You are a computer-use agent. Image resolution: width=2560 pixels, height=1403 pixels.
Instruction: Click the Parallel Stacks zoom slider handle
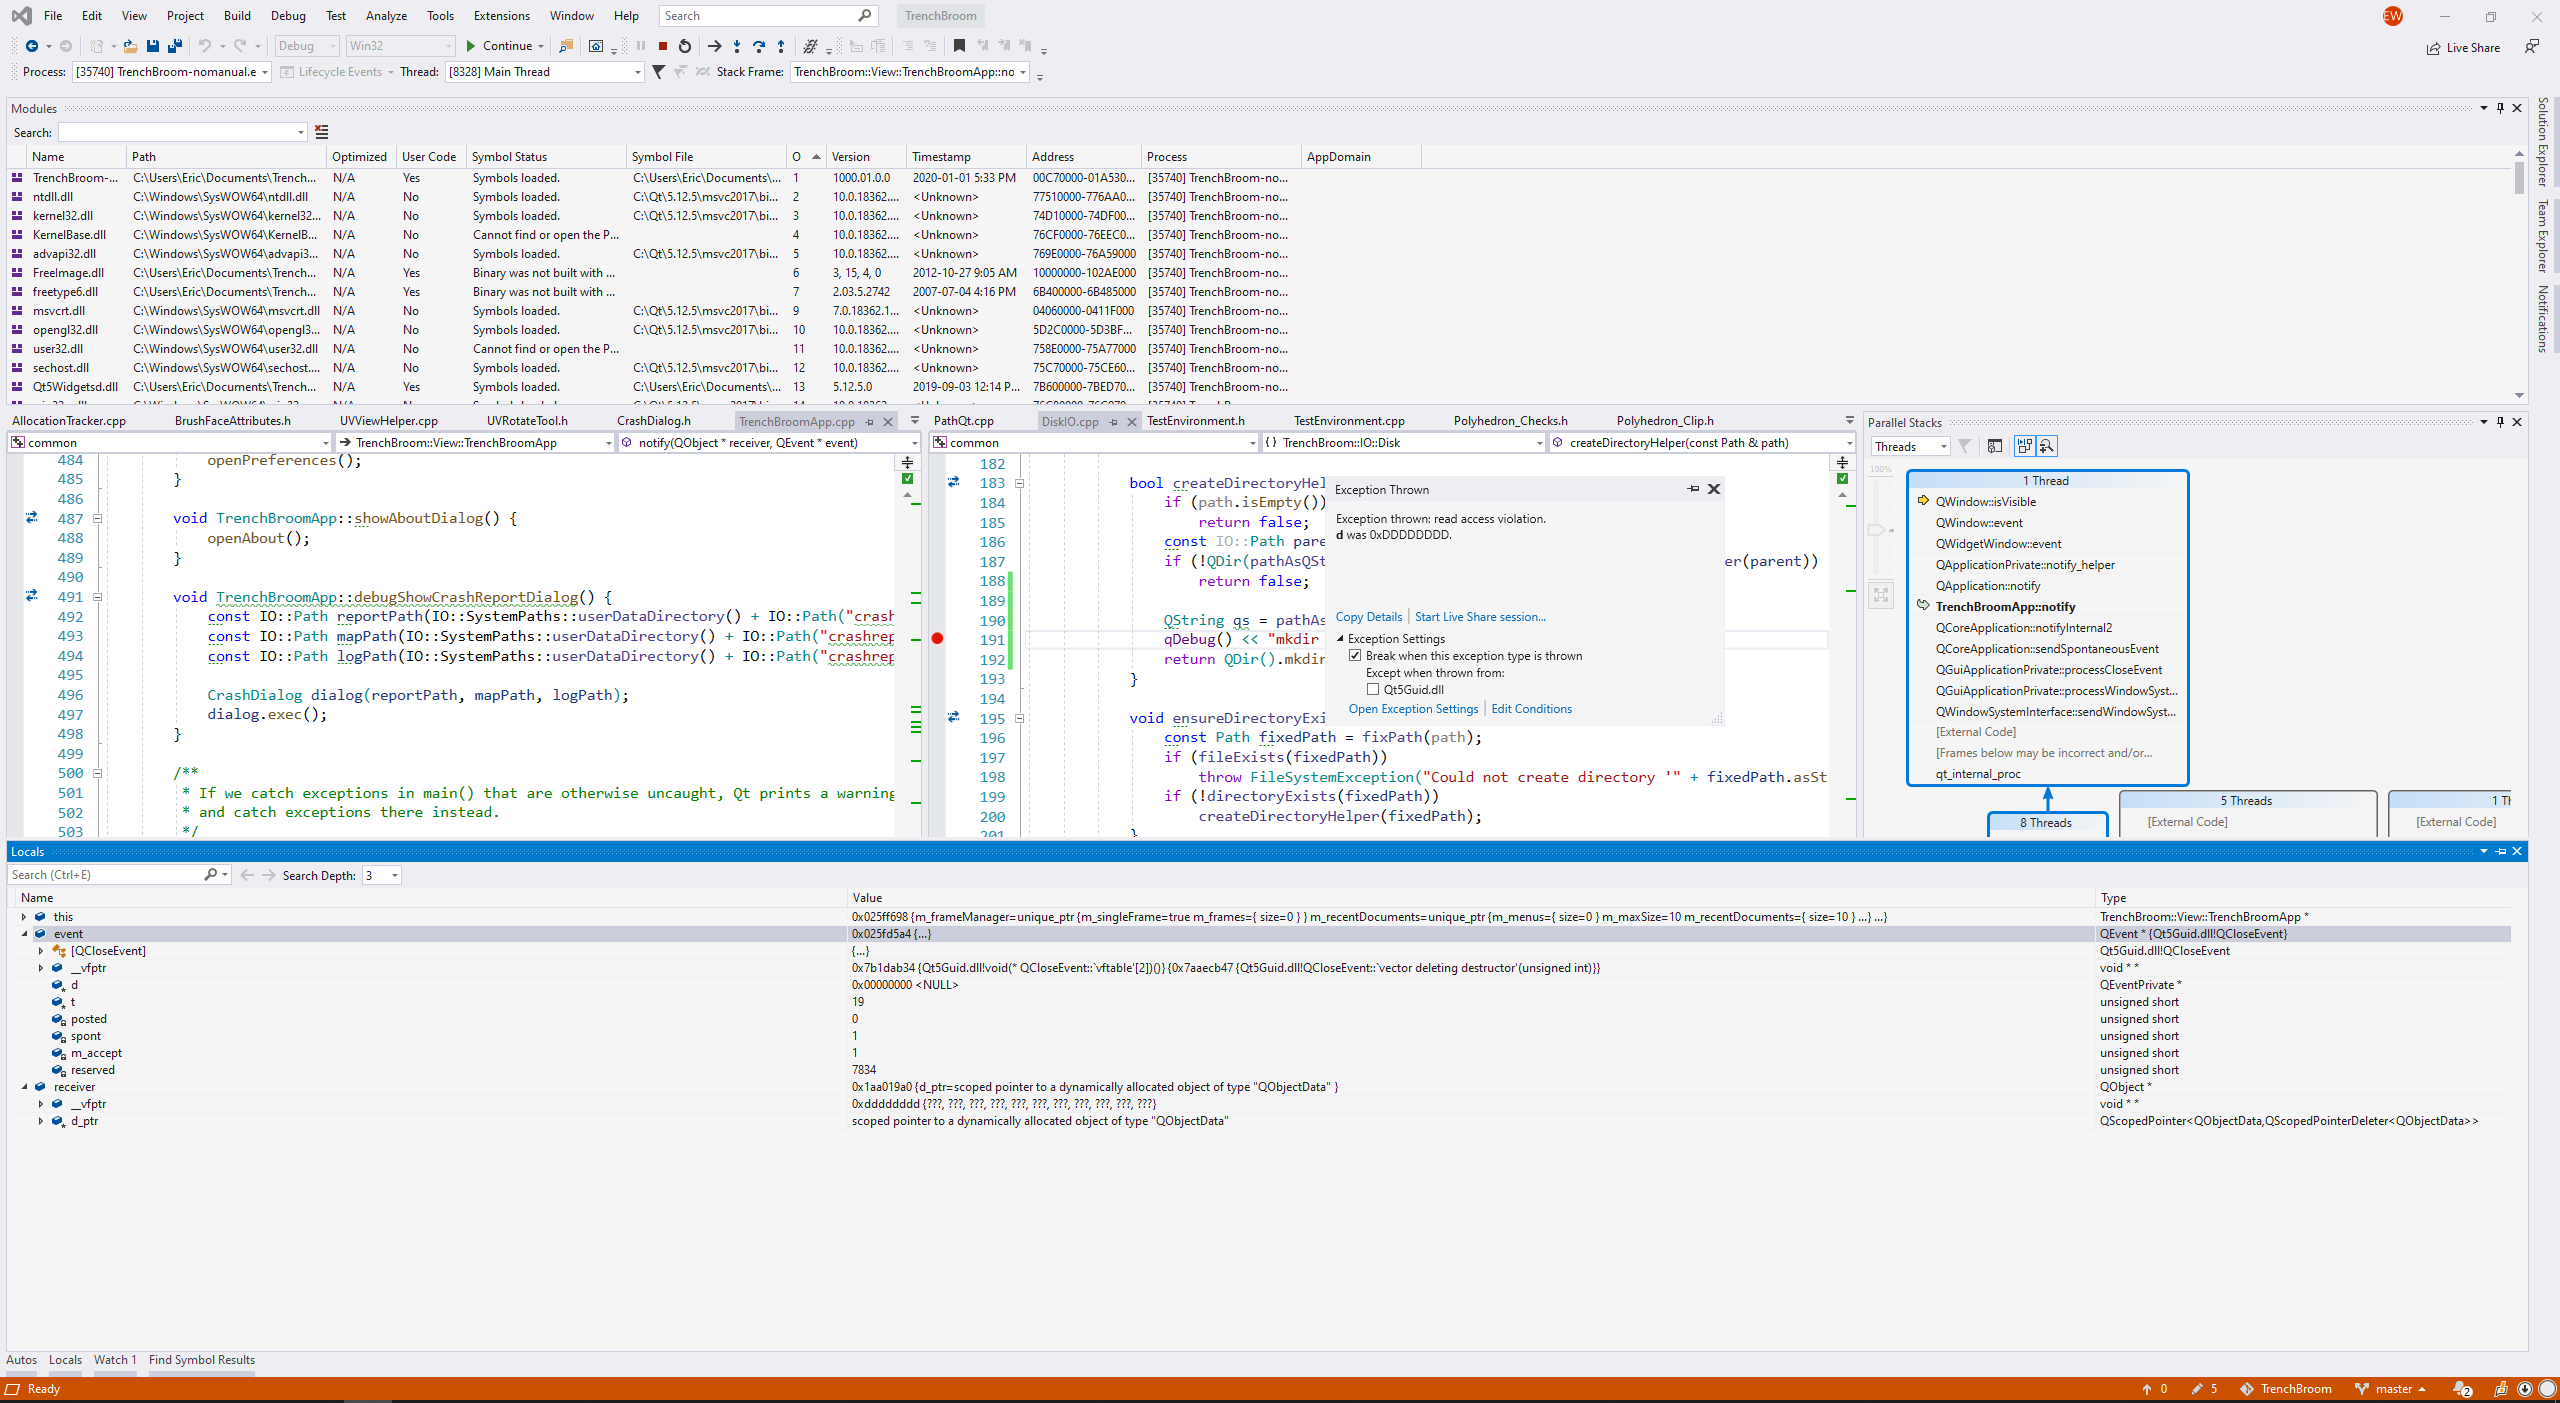pyautogui.click(x=1877, y=531)
